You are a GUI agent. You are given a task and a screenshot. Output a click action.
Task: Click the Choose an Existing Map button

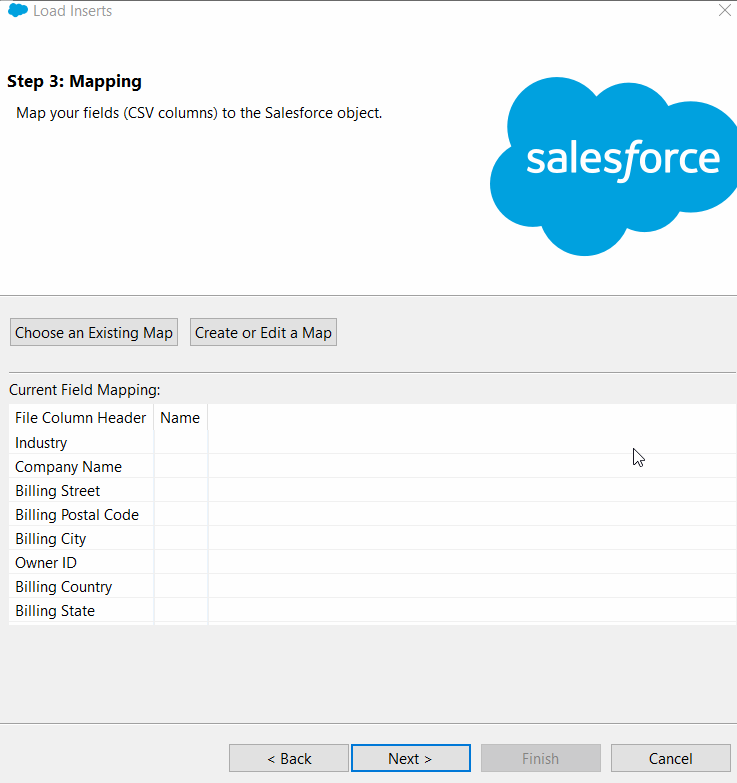(94, 333)
